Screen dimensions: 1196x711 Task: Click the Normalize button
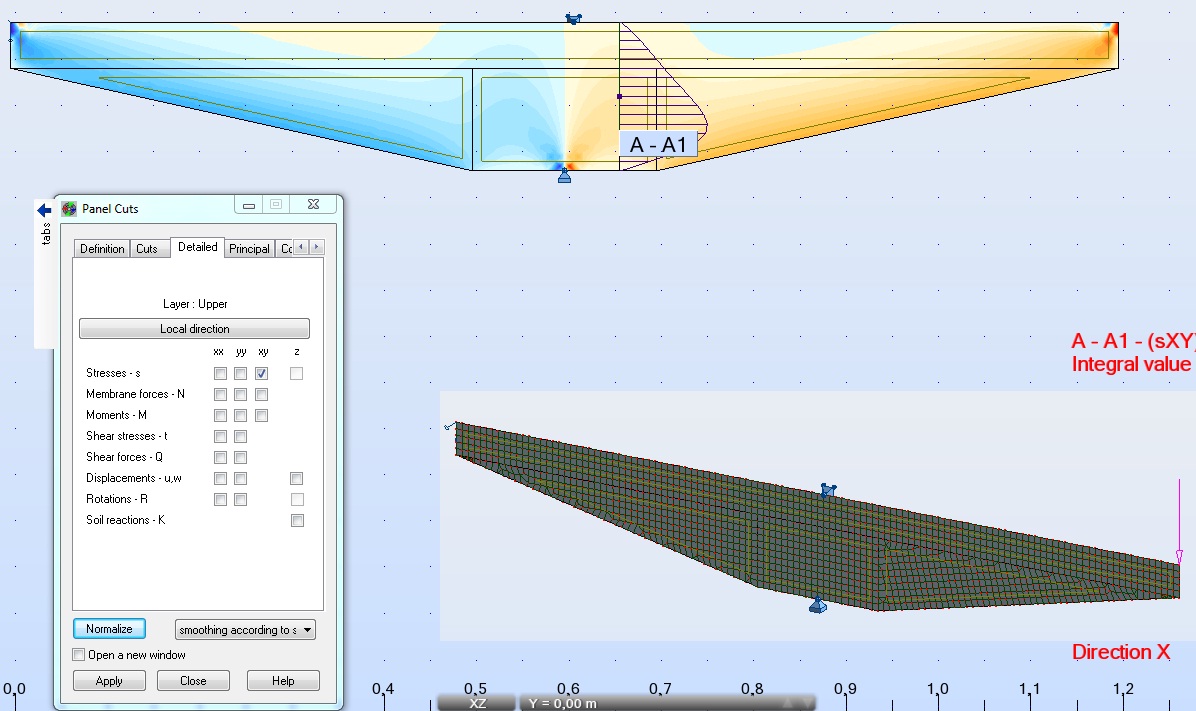point(109,629)
